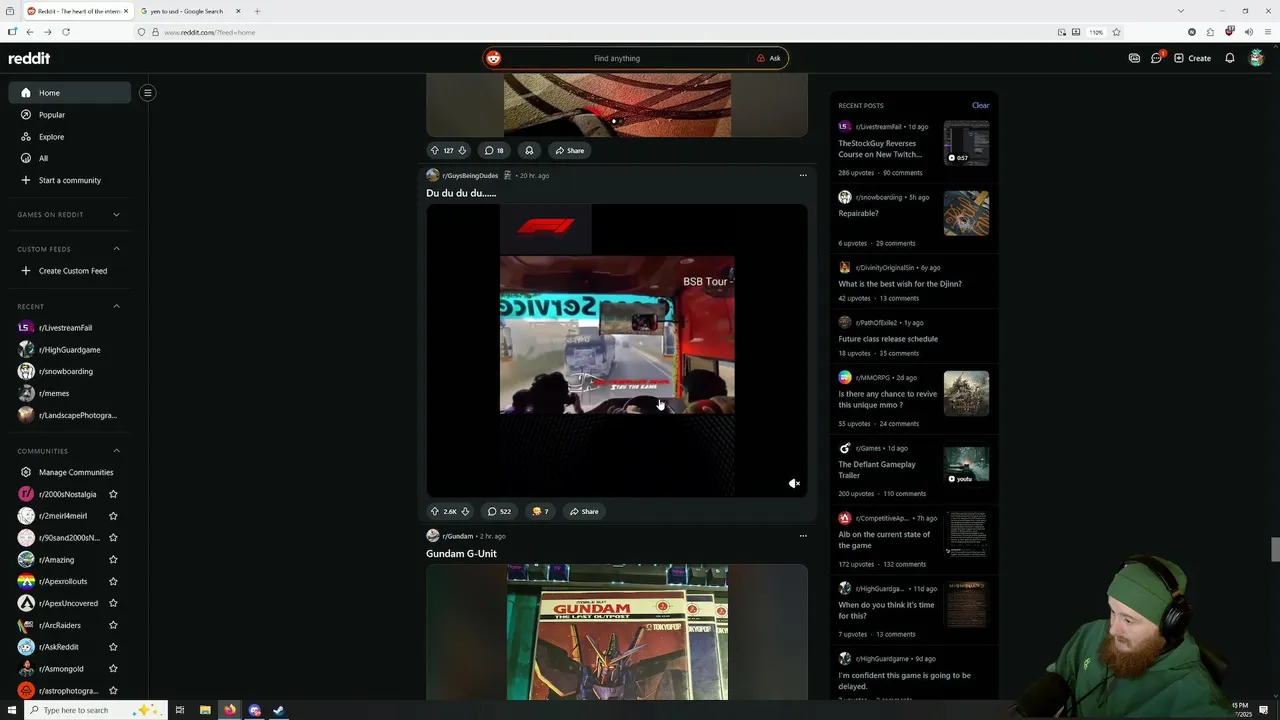Downvote the post with 127 votes
The width and height of the screenshot is (1280, 720).
[x=462, y=150]
